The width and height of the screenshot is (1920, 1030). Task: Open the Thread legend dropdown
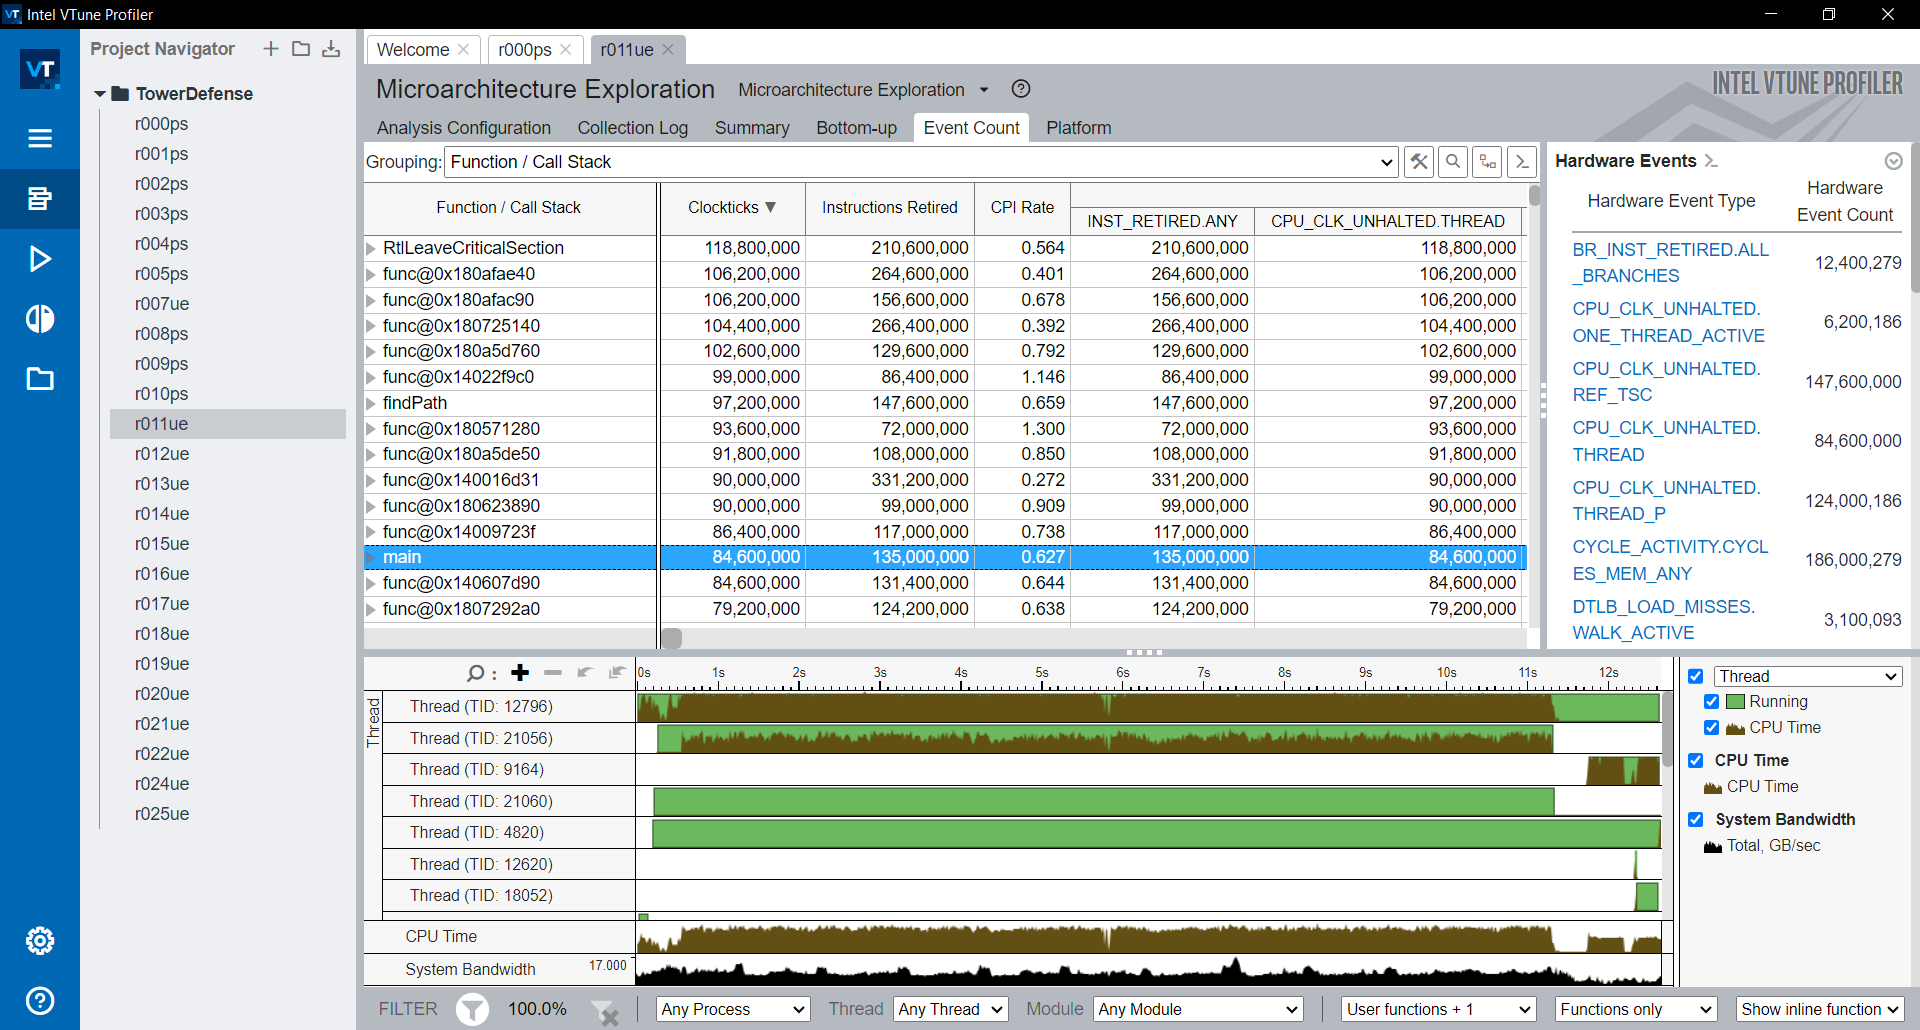(1808, 676)
